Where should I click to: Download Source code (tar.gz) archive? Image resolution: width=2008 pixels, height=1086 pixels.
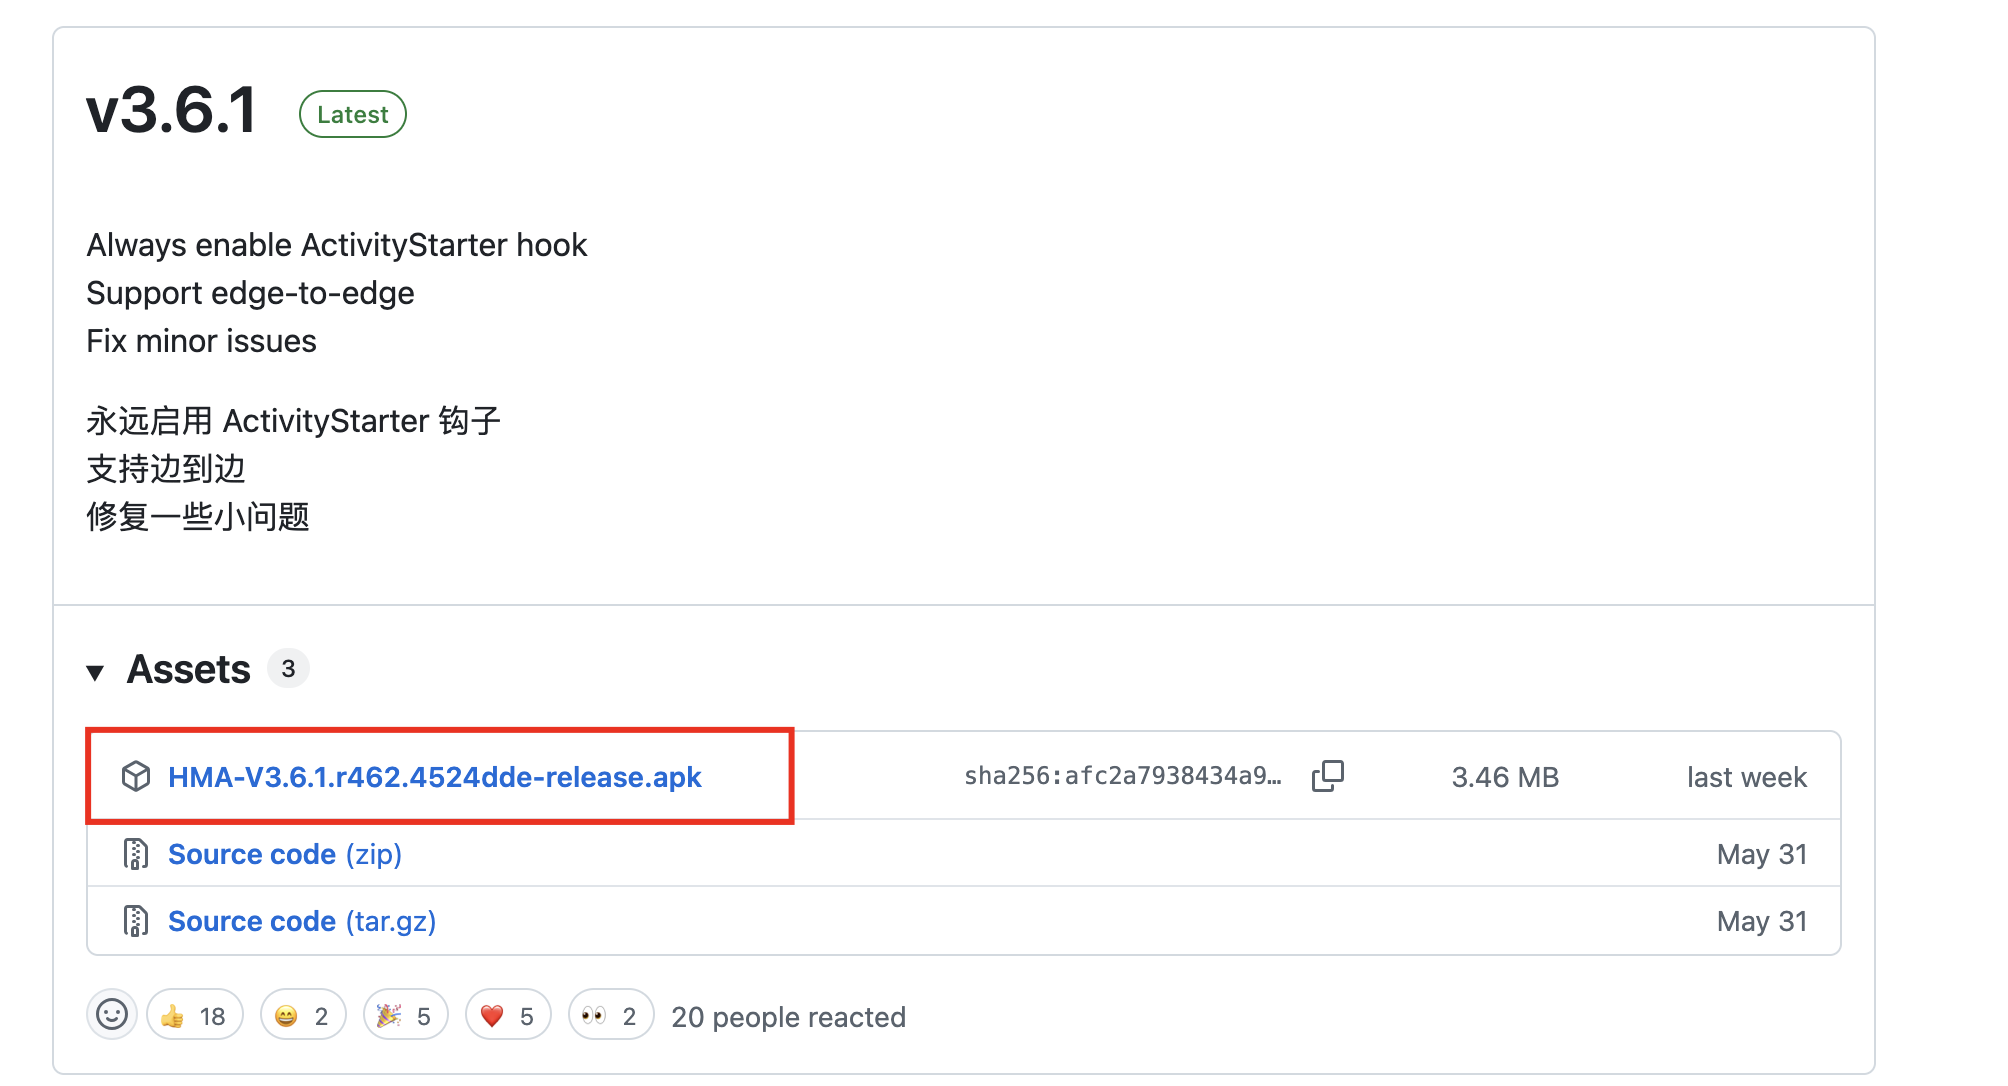pyautogui.click(x=301, y=921)
